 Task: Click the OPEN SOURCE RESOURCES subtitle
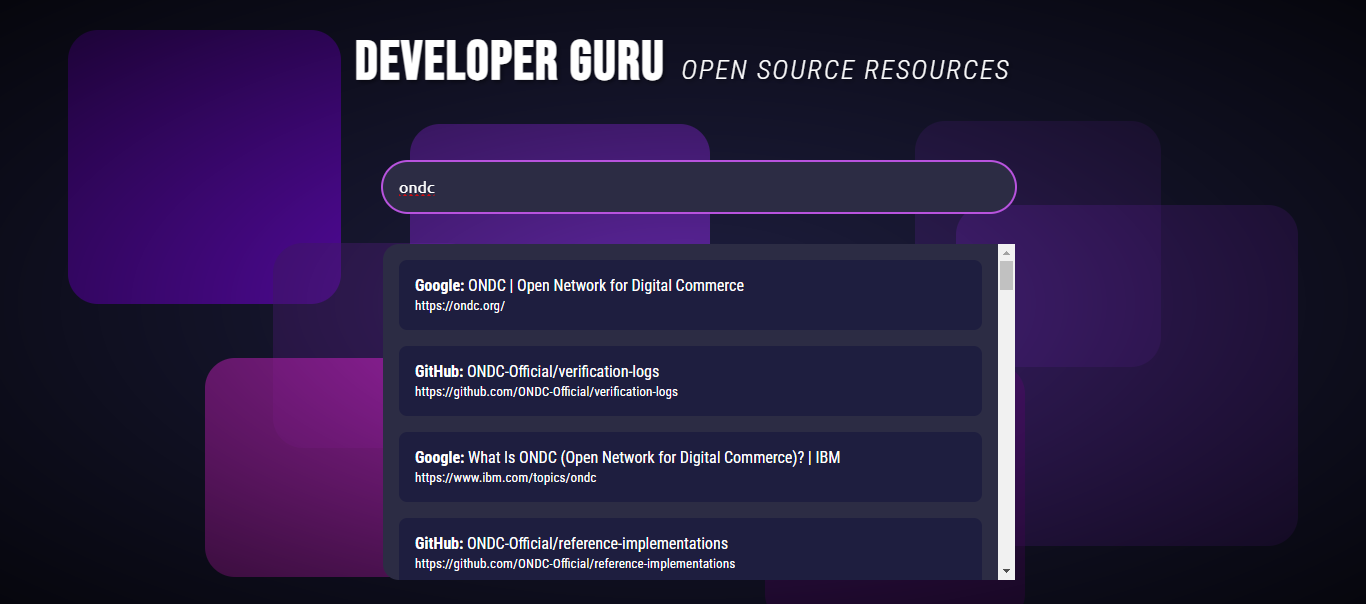click(x=845, y=70)
